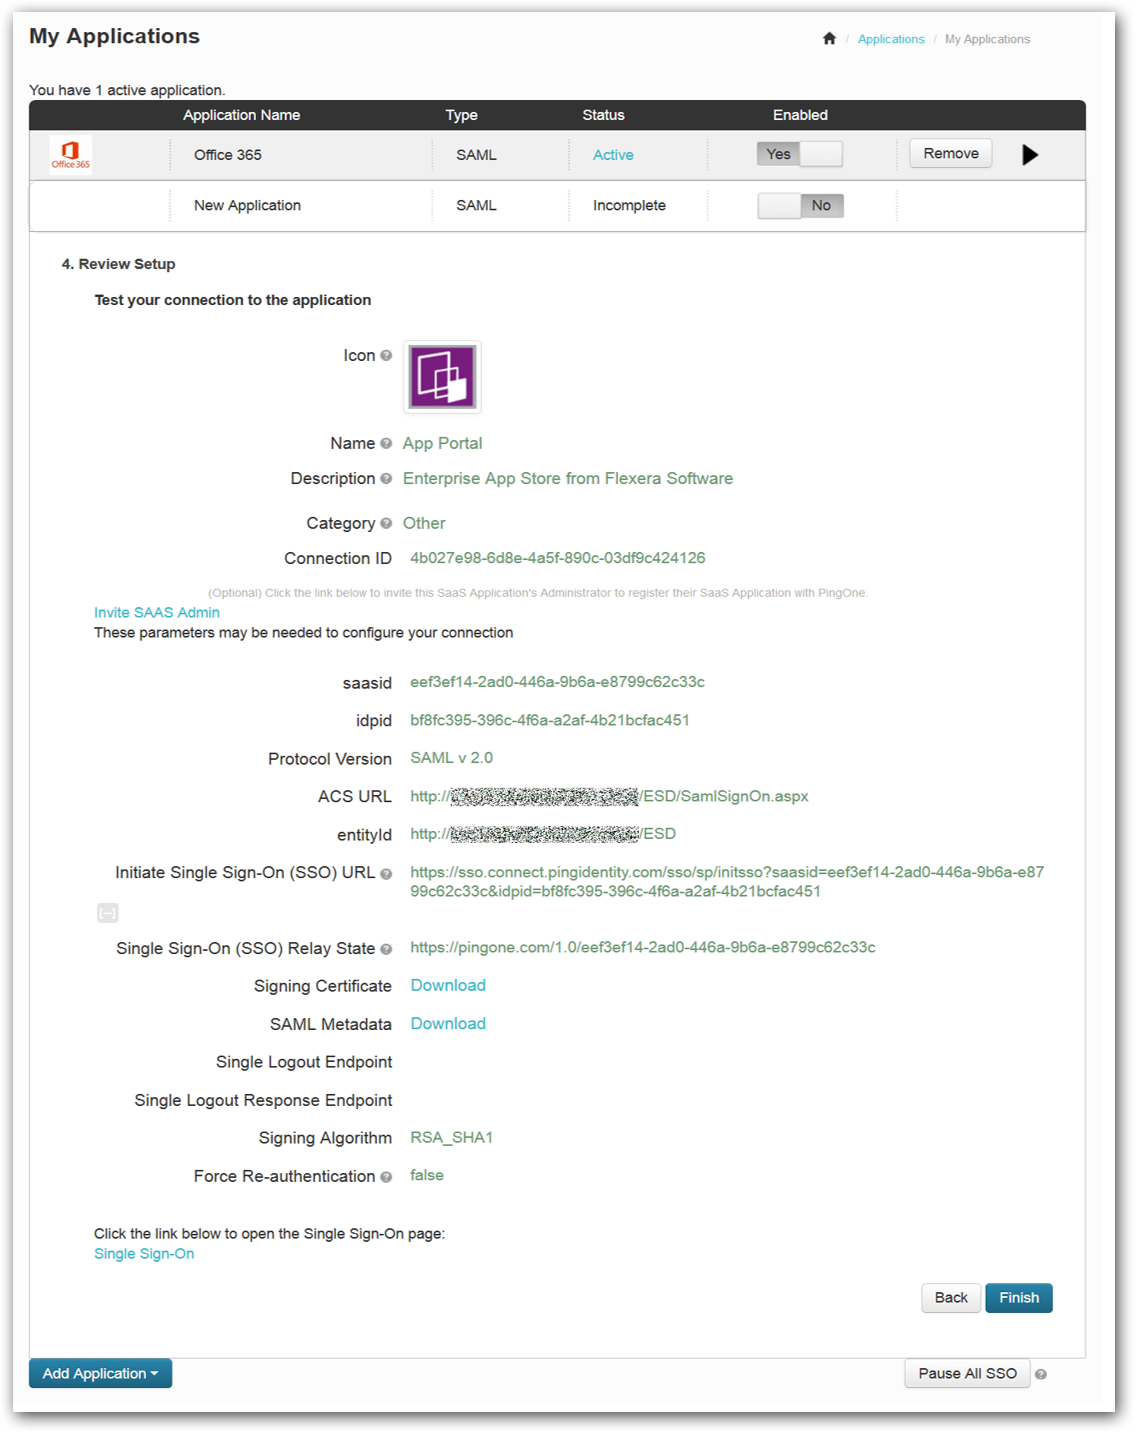
Task: Click help icon next to SSO Relay State
Action: [386, 949]
